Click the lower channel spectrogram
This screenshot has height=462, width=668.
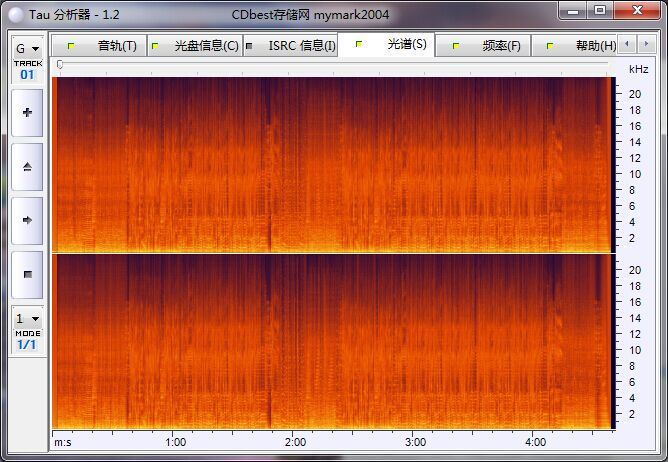click(334, 341)
